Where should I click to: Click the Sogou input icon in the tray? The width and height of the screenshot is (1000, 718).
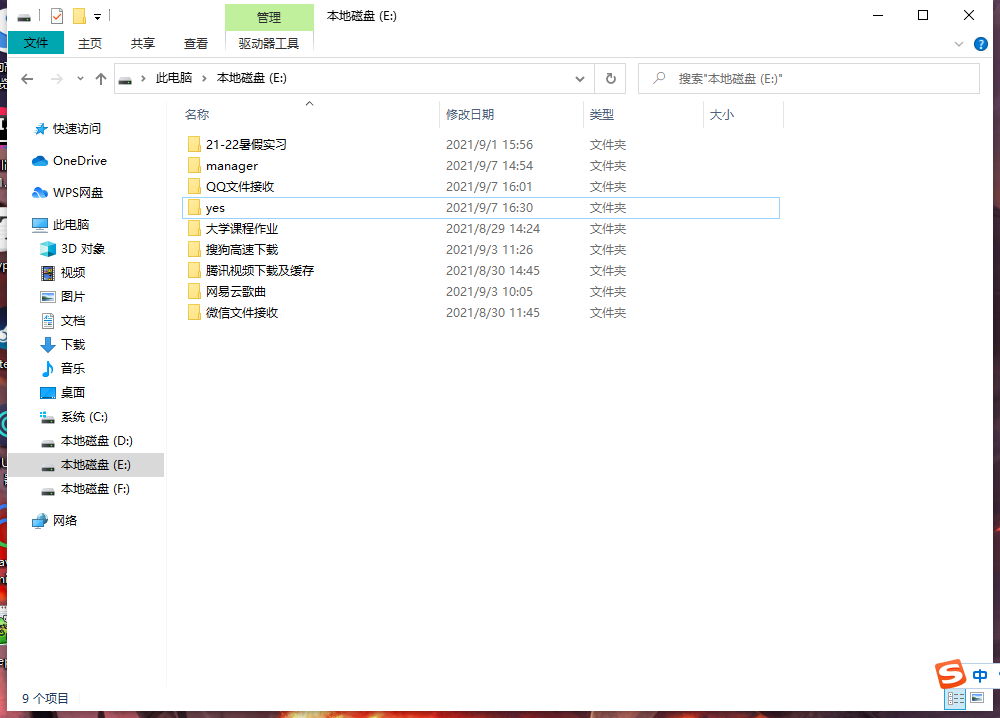[x=950, y=675]
